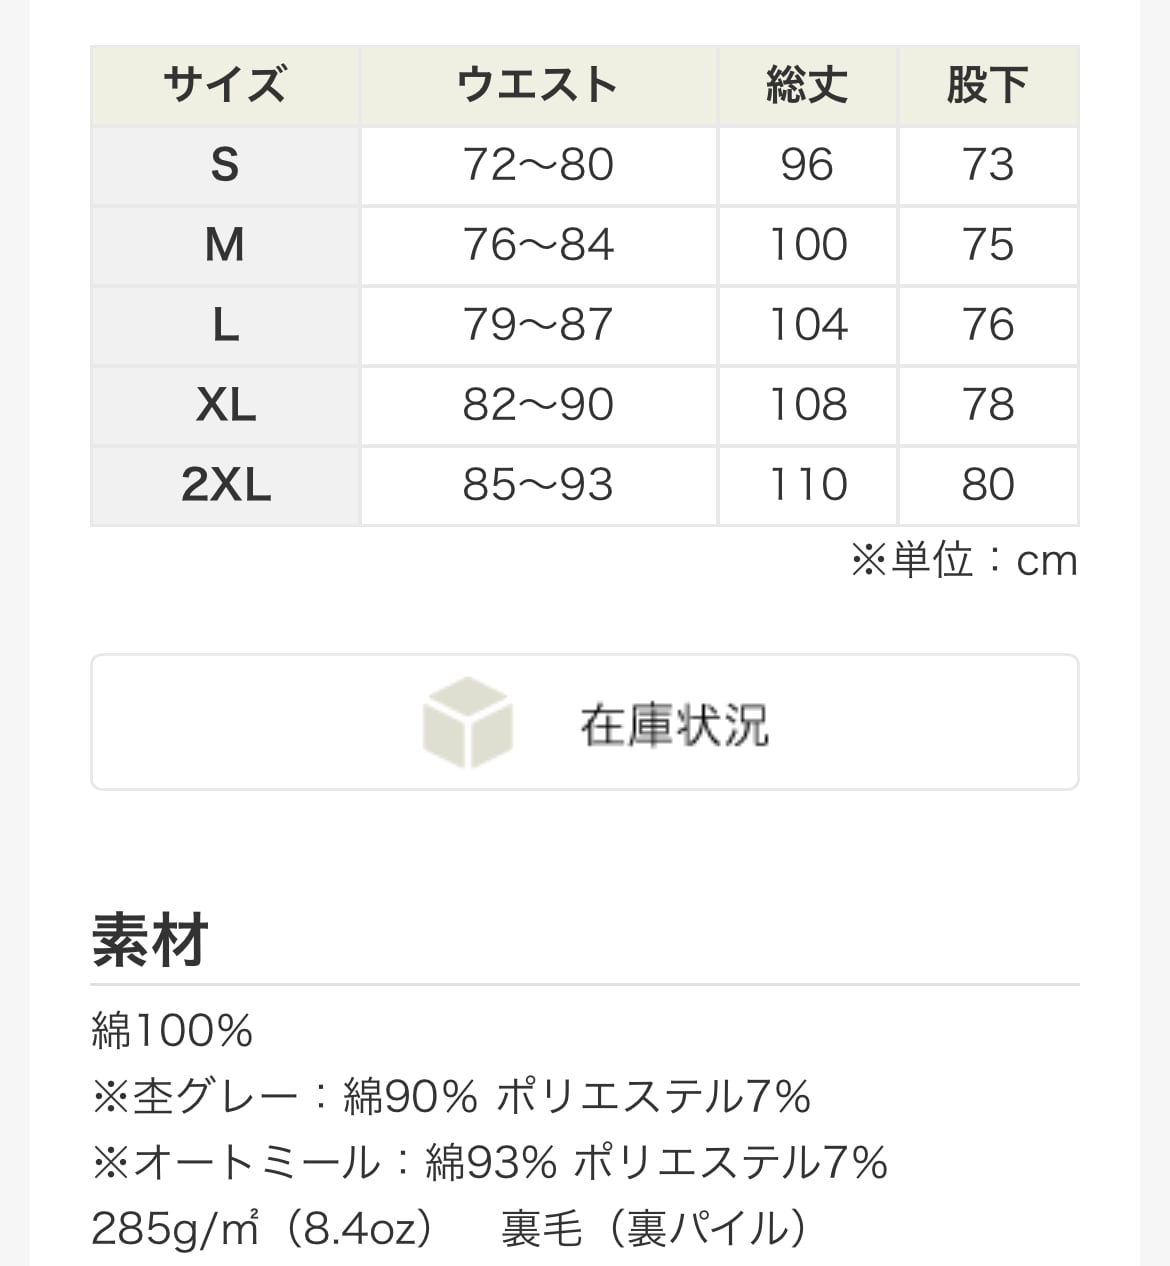This screenshot has height=1266, width=1170.
Task: Click the 総丈 column header
Action: coord(807,85)
